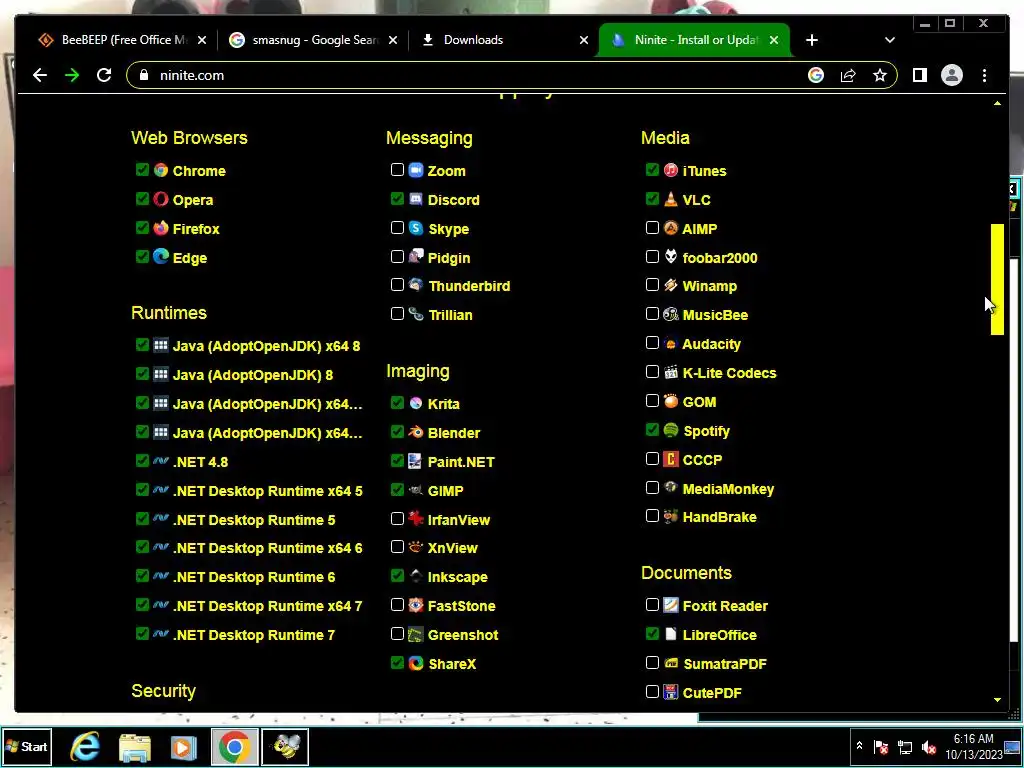
Task: Click the Skype icon
Action: [416, 228]
